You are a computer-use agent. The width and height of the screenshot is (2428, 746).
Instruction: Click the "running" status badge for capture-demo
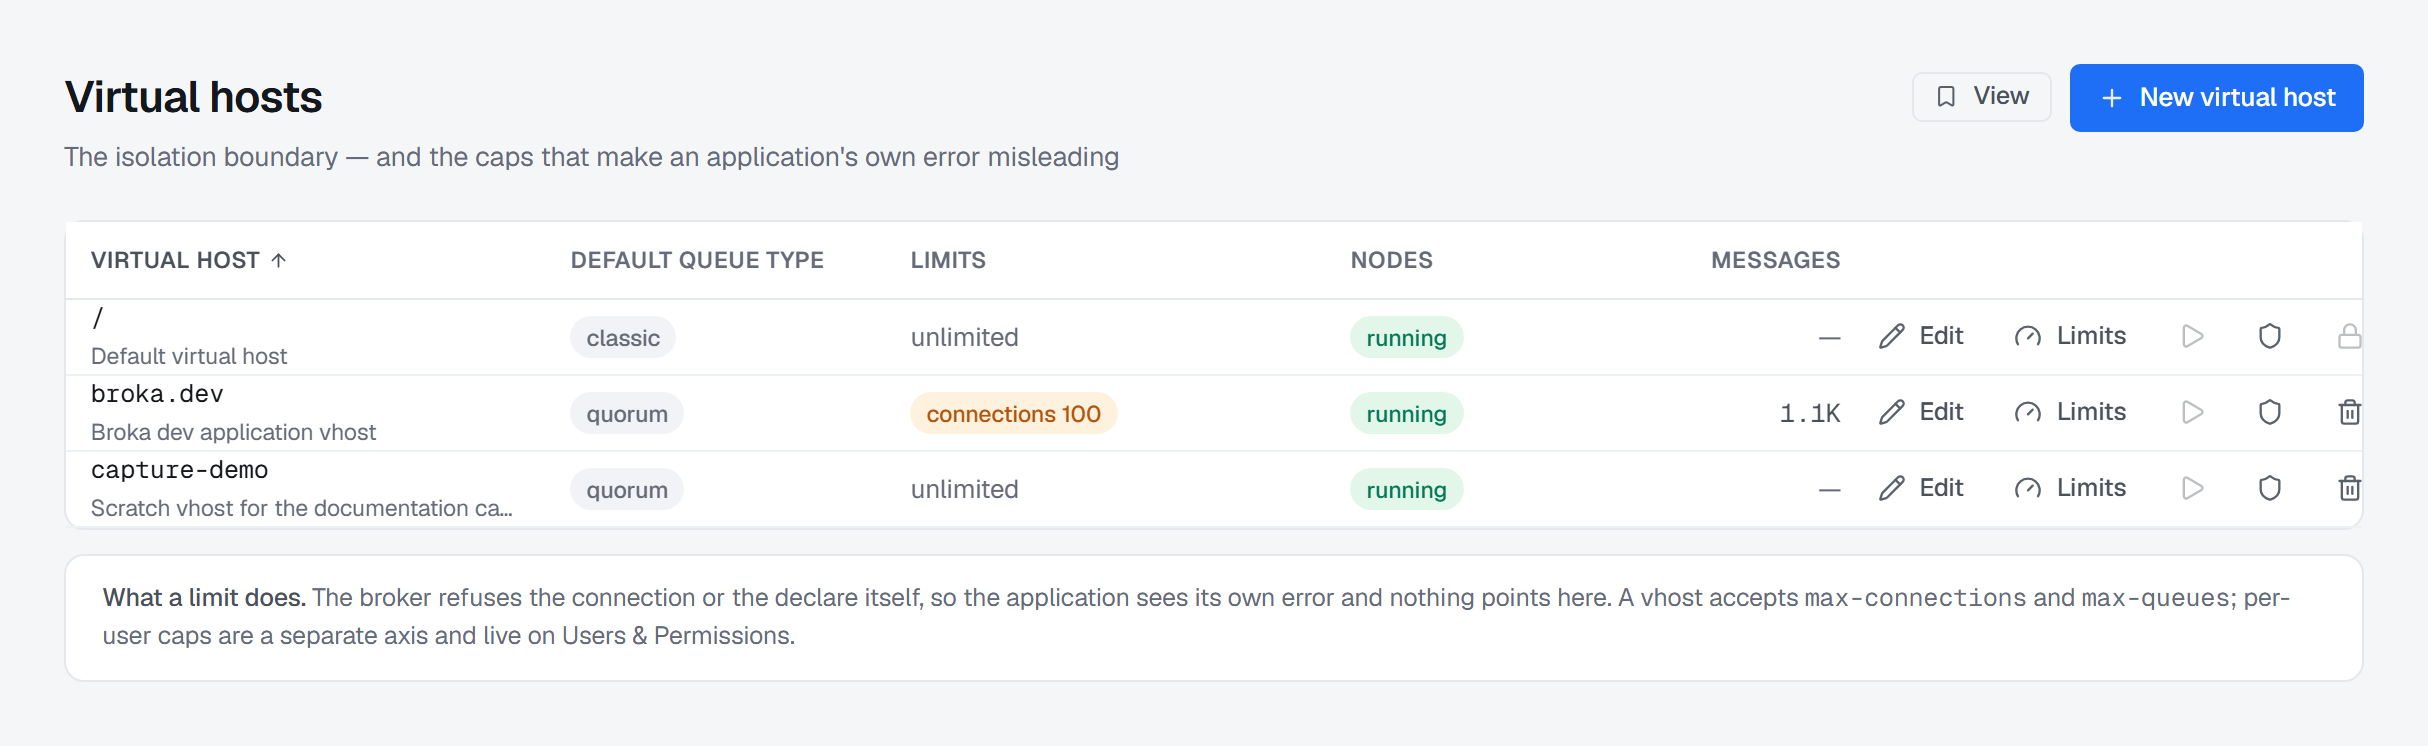pos(1406,490)
